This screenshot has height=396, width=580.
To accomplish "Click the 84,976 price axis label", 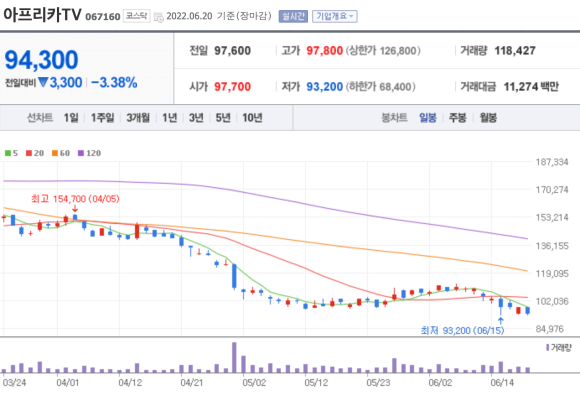I will tap(550, 329).
